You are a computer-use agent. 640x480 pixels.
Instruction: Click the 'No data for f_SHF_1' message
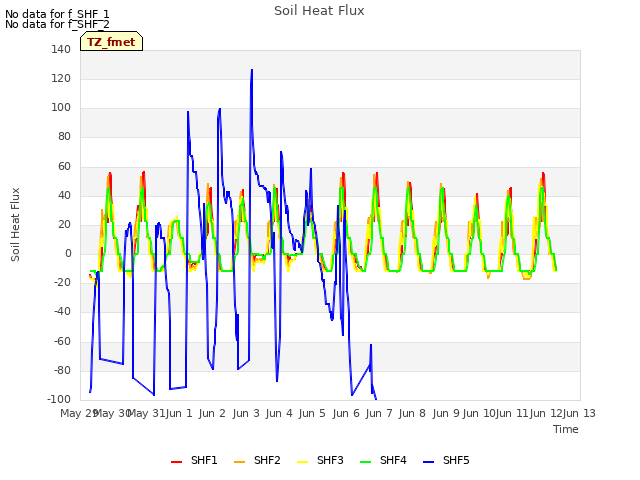[x=57, y=14]
